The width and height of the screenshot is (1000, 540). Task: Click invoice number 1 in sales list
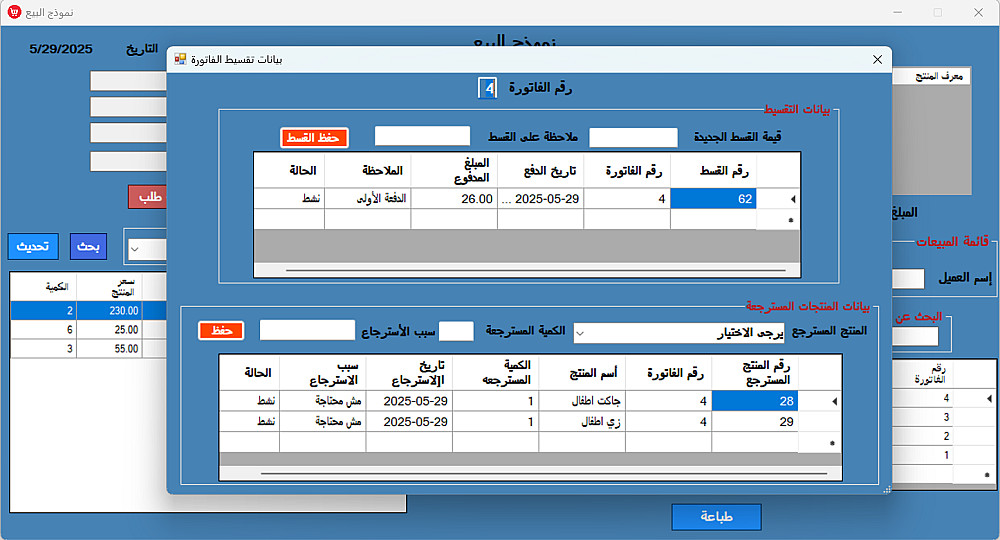tap(922, 455)
